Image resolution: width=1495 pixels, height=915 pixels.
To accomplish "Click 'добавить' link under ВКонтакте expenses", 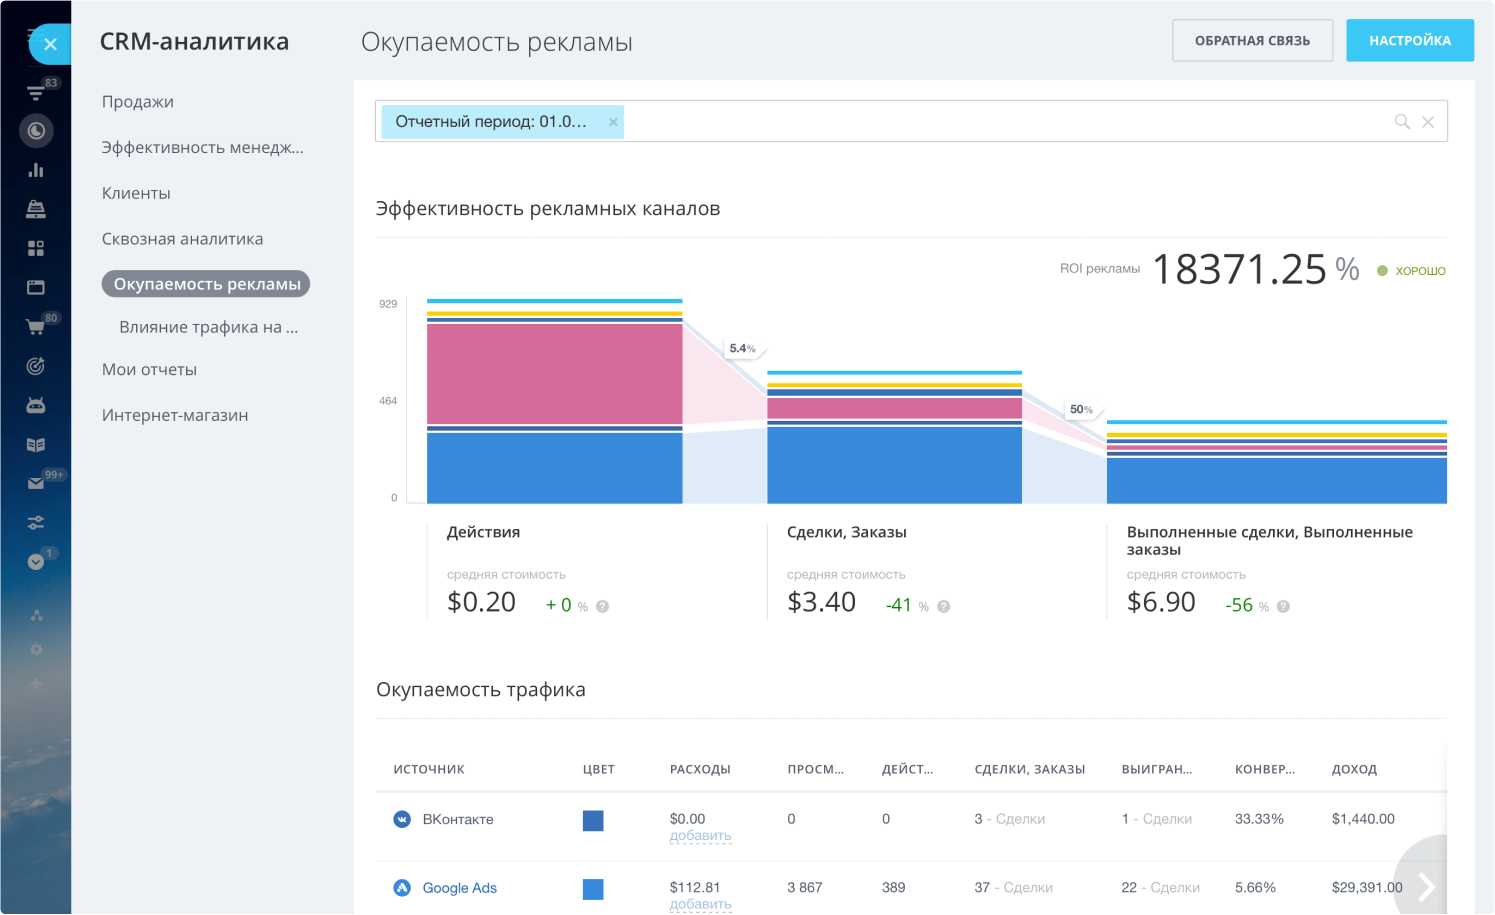I will 700,836.
